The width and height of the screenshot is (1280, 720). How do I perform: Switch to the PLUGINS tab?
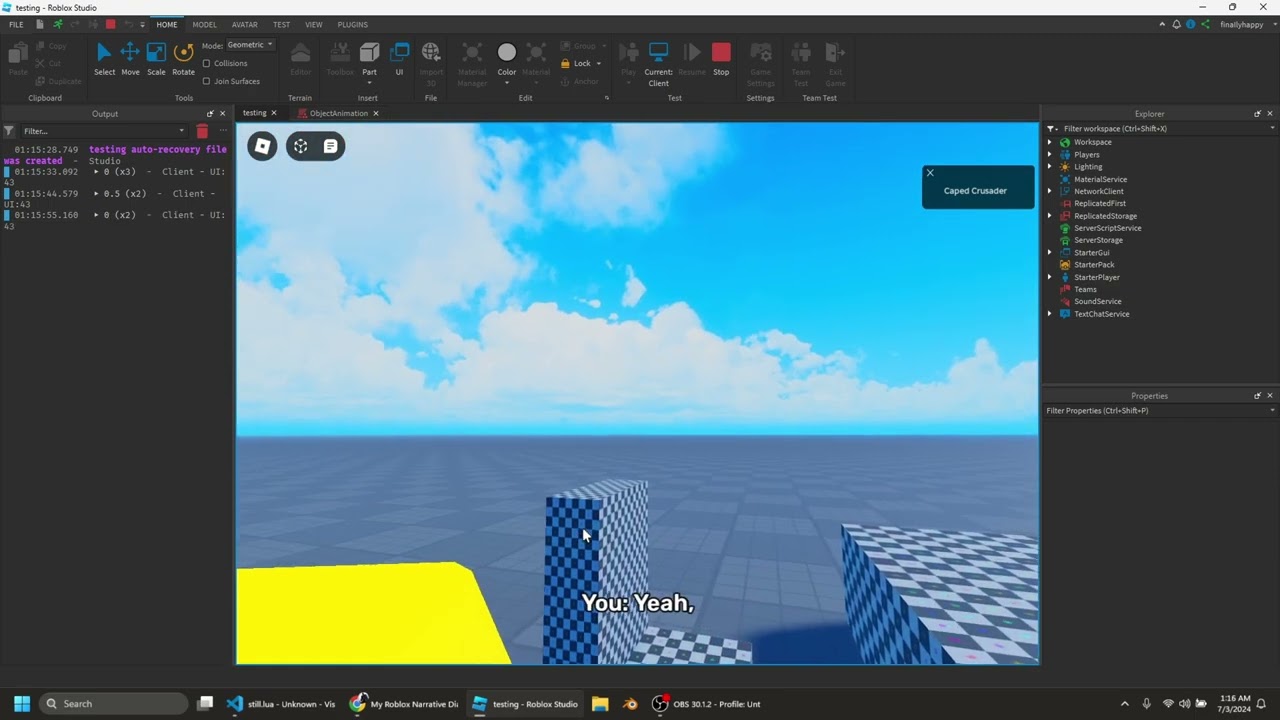[x=353, y=24]
